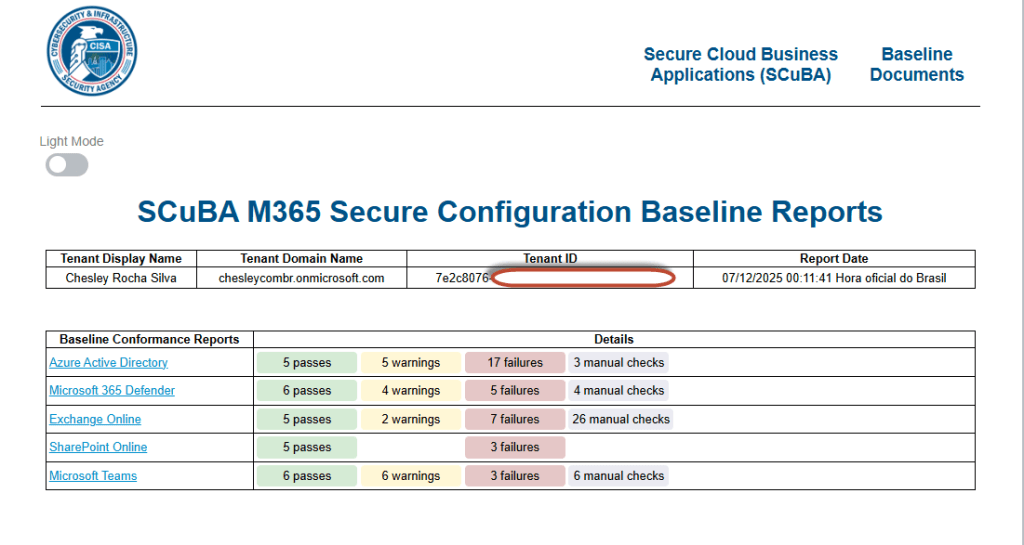This screenshot has height=545, width=1024.
Task: Click the 2 warnings badge
Action: [411, 419]
